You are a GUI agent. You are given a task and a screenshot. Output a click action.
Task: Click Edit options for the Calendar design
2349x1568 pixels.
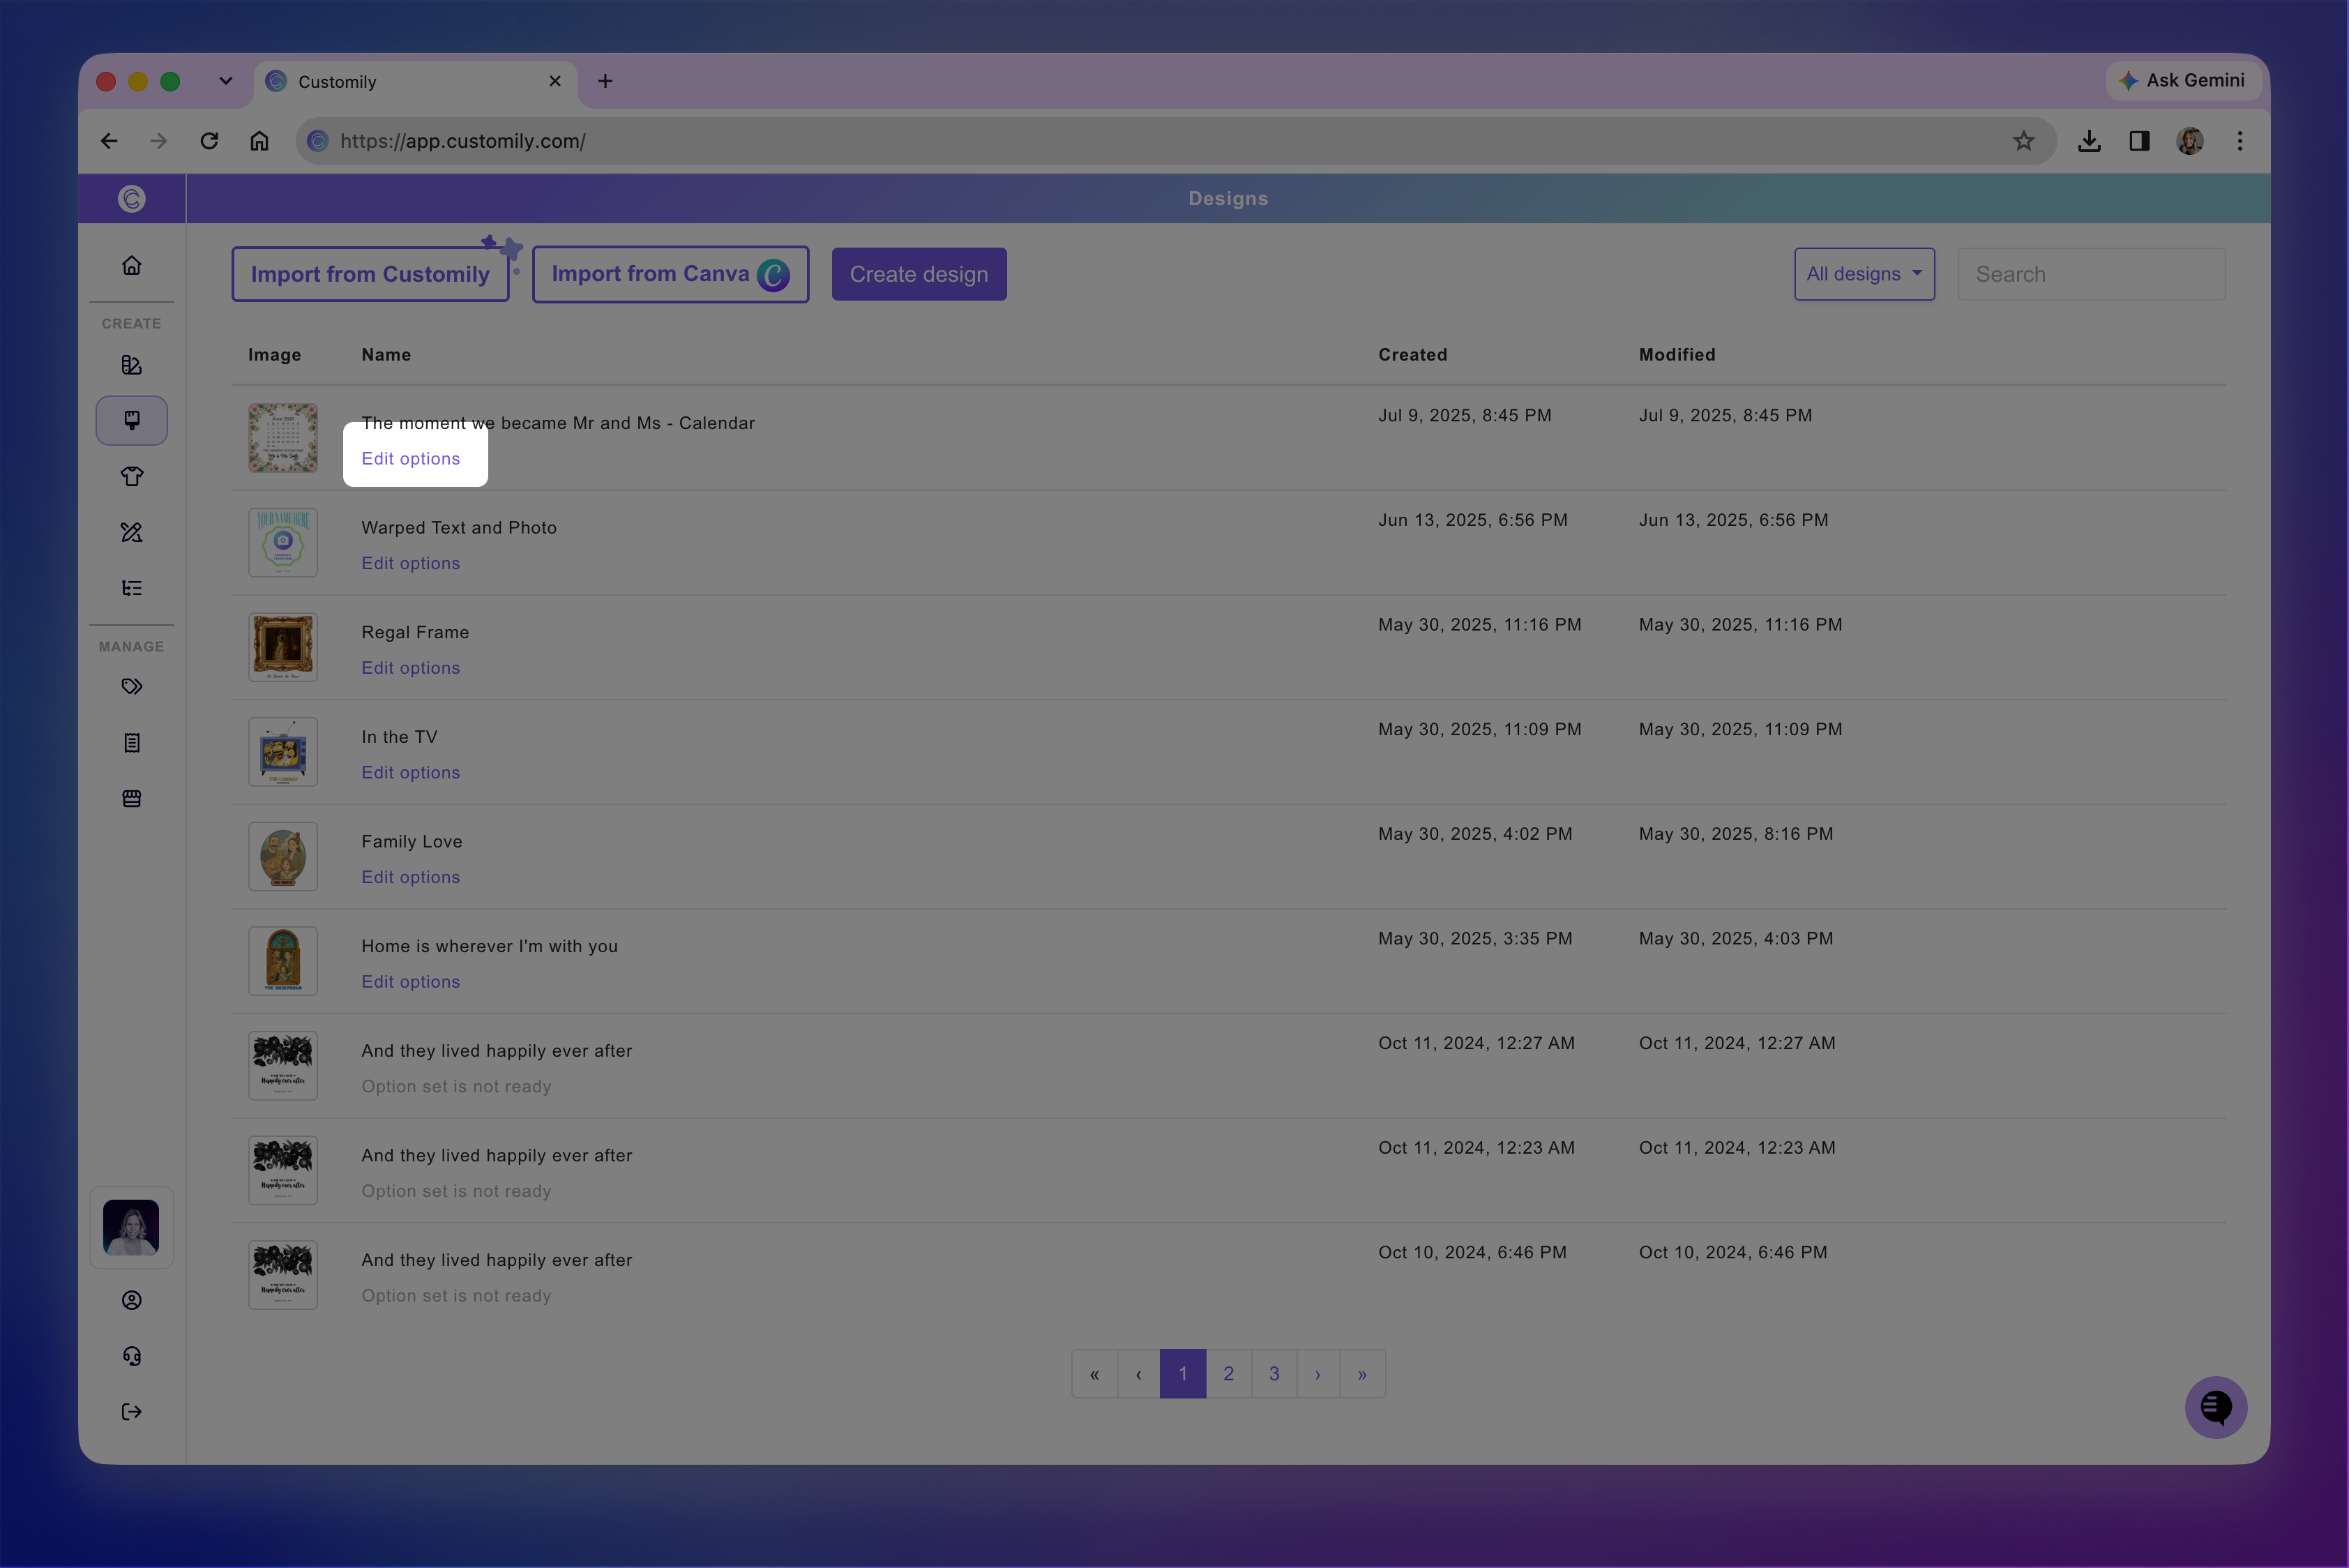411,459
